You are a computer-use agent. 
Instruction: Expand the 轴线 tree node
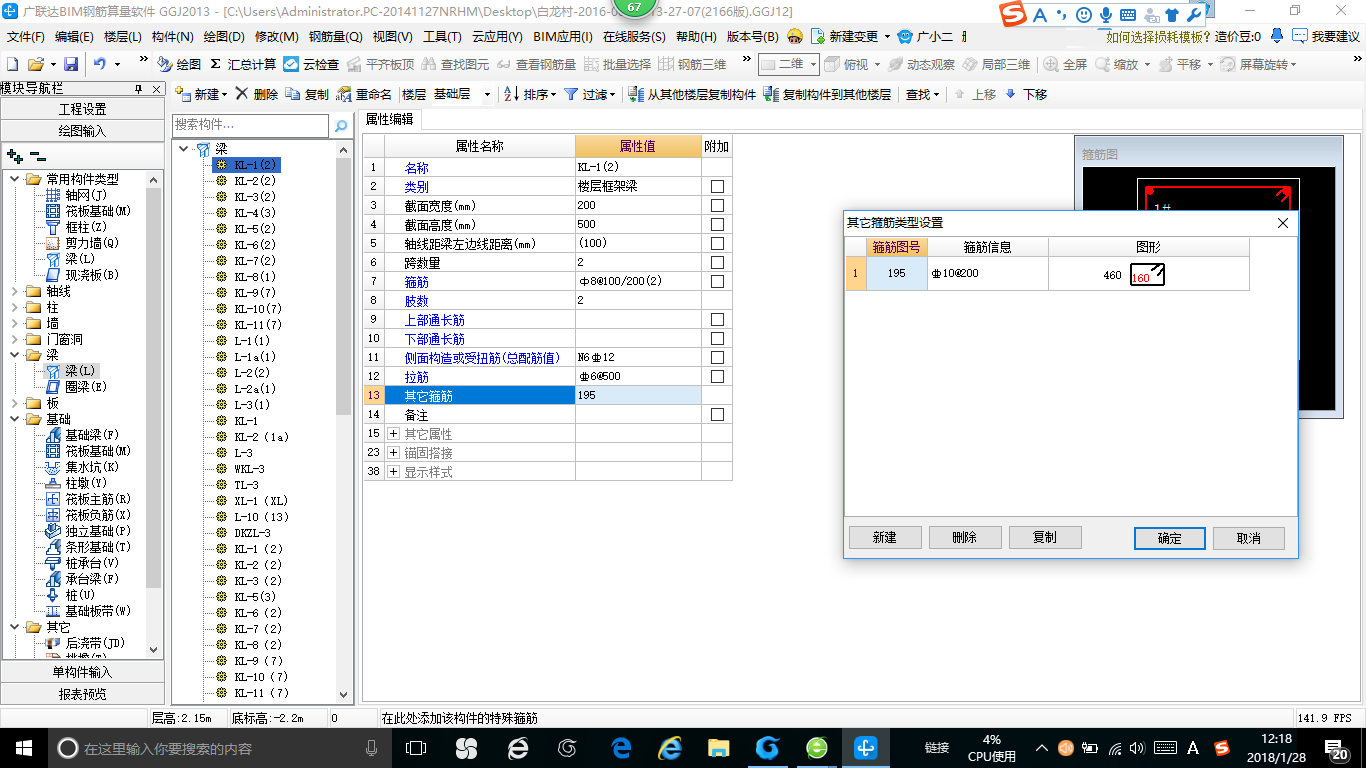click(x=15, y=291)
